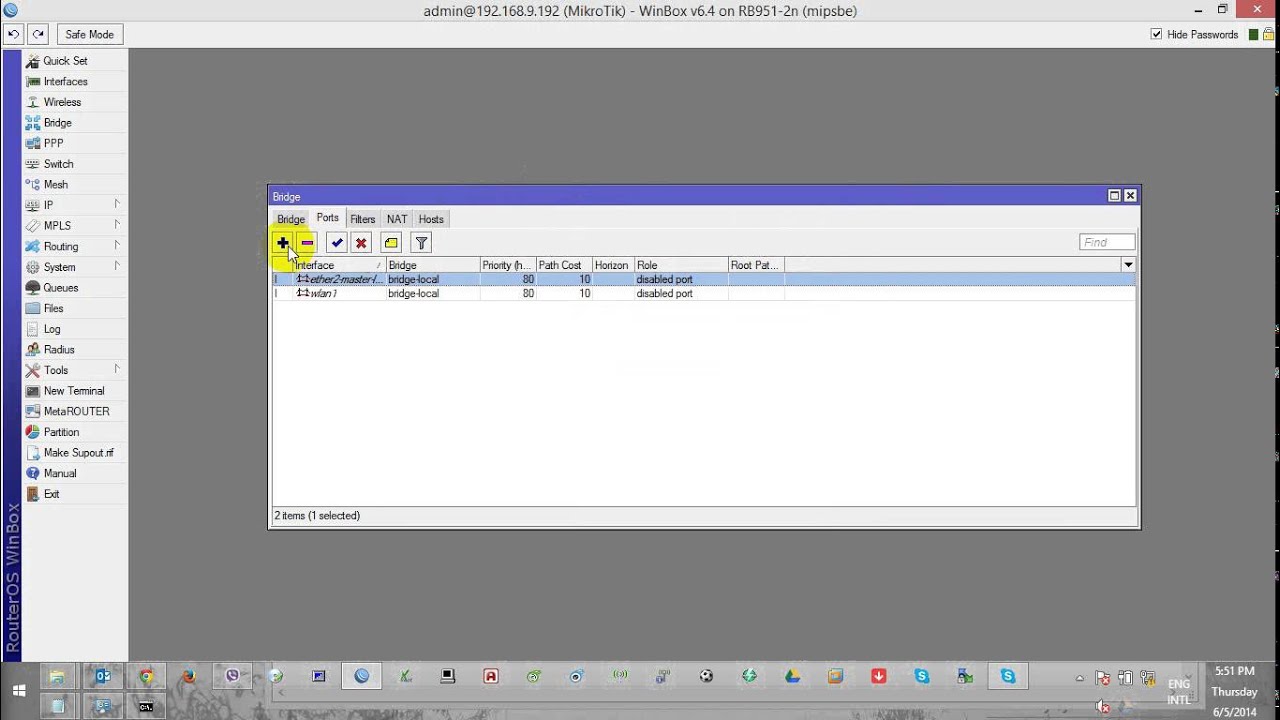Enable selected port with blue checkmark

click(x=337, y=243)
